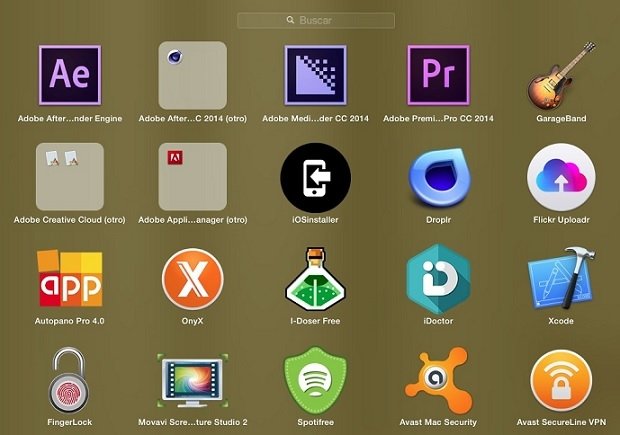Click the 'iDoctor' label text
Viewport: 620px width, 435px height.
point(438,321)
